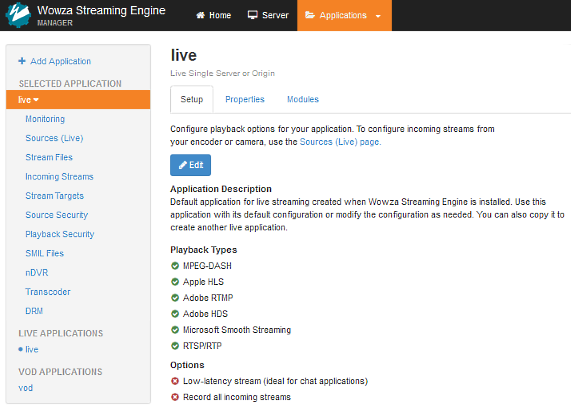Click the green check icon beside Apple HLS
This screenshot has width=571, height=409.
click(175, 282)
